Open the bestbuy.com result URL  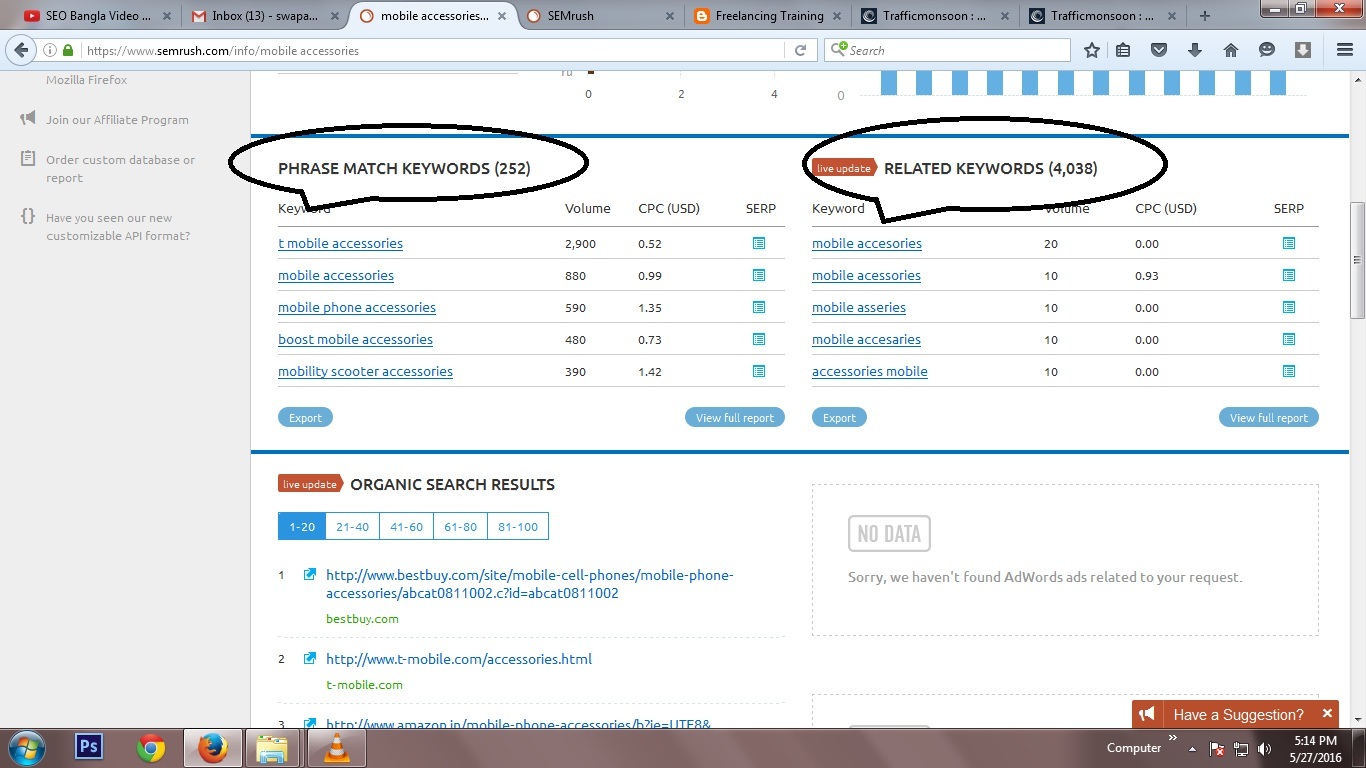pos(529,584)
